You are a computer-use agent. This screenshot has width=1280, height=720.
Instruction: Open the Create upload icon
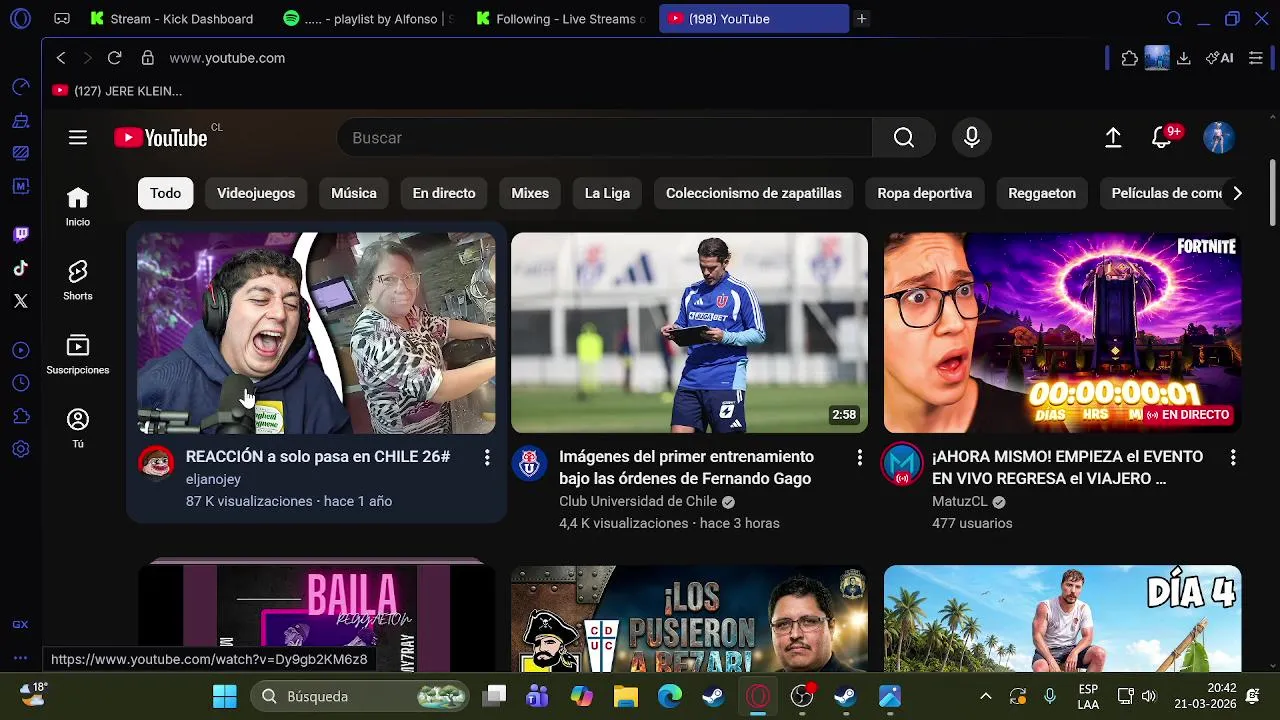coord(1113,138)
